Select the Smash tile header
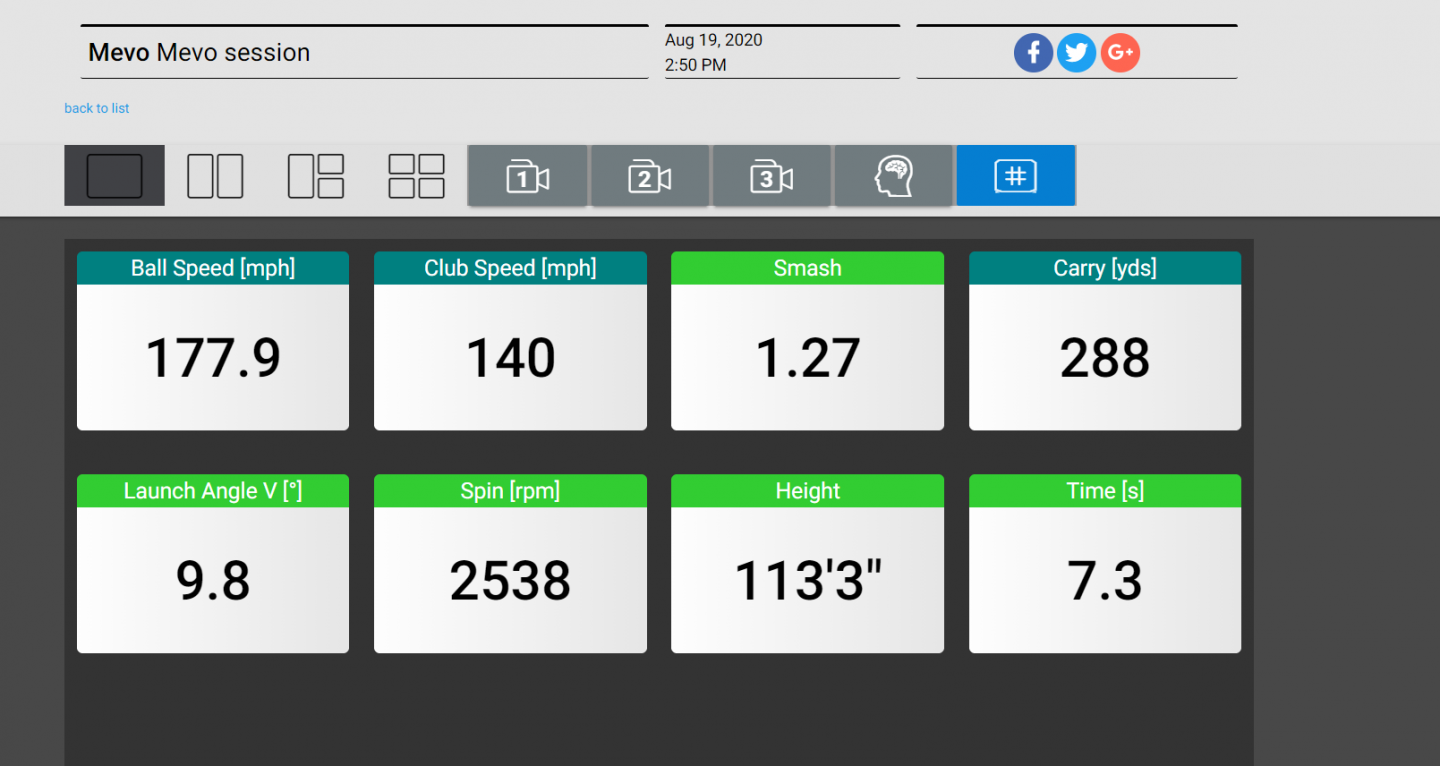The width and height of the screenshot is (1440, 766). (x=807, y=268)
